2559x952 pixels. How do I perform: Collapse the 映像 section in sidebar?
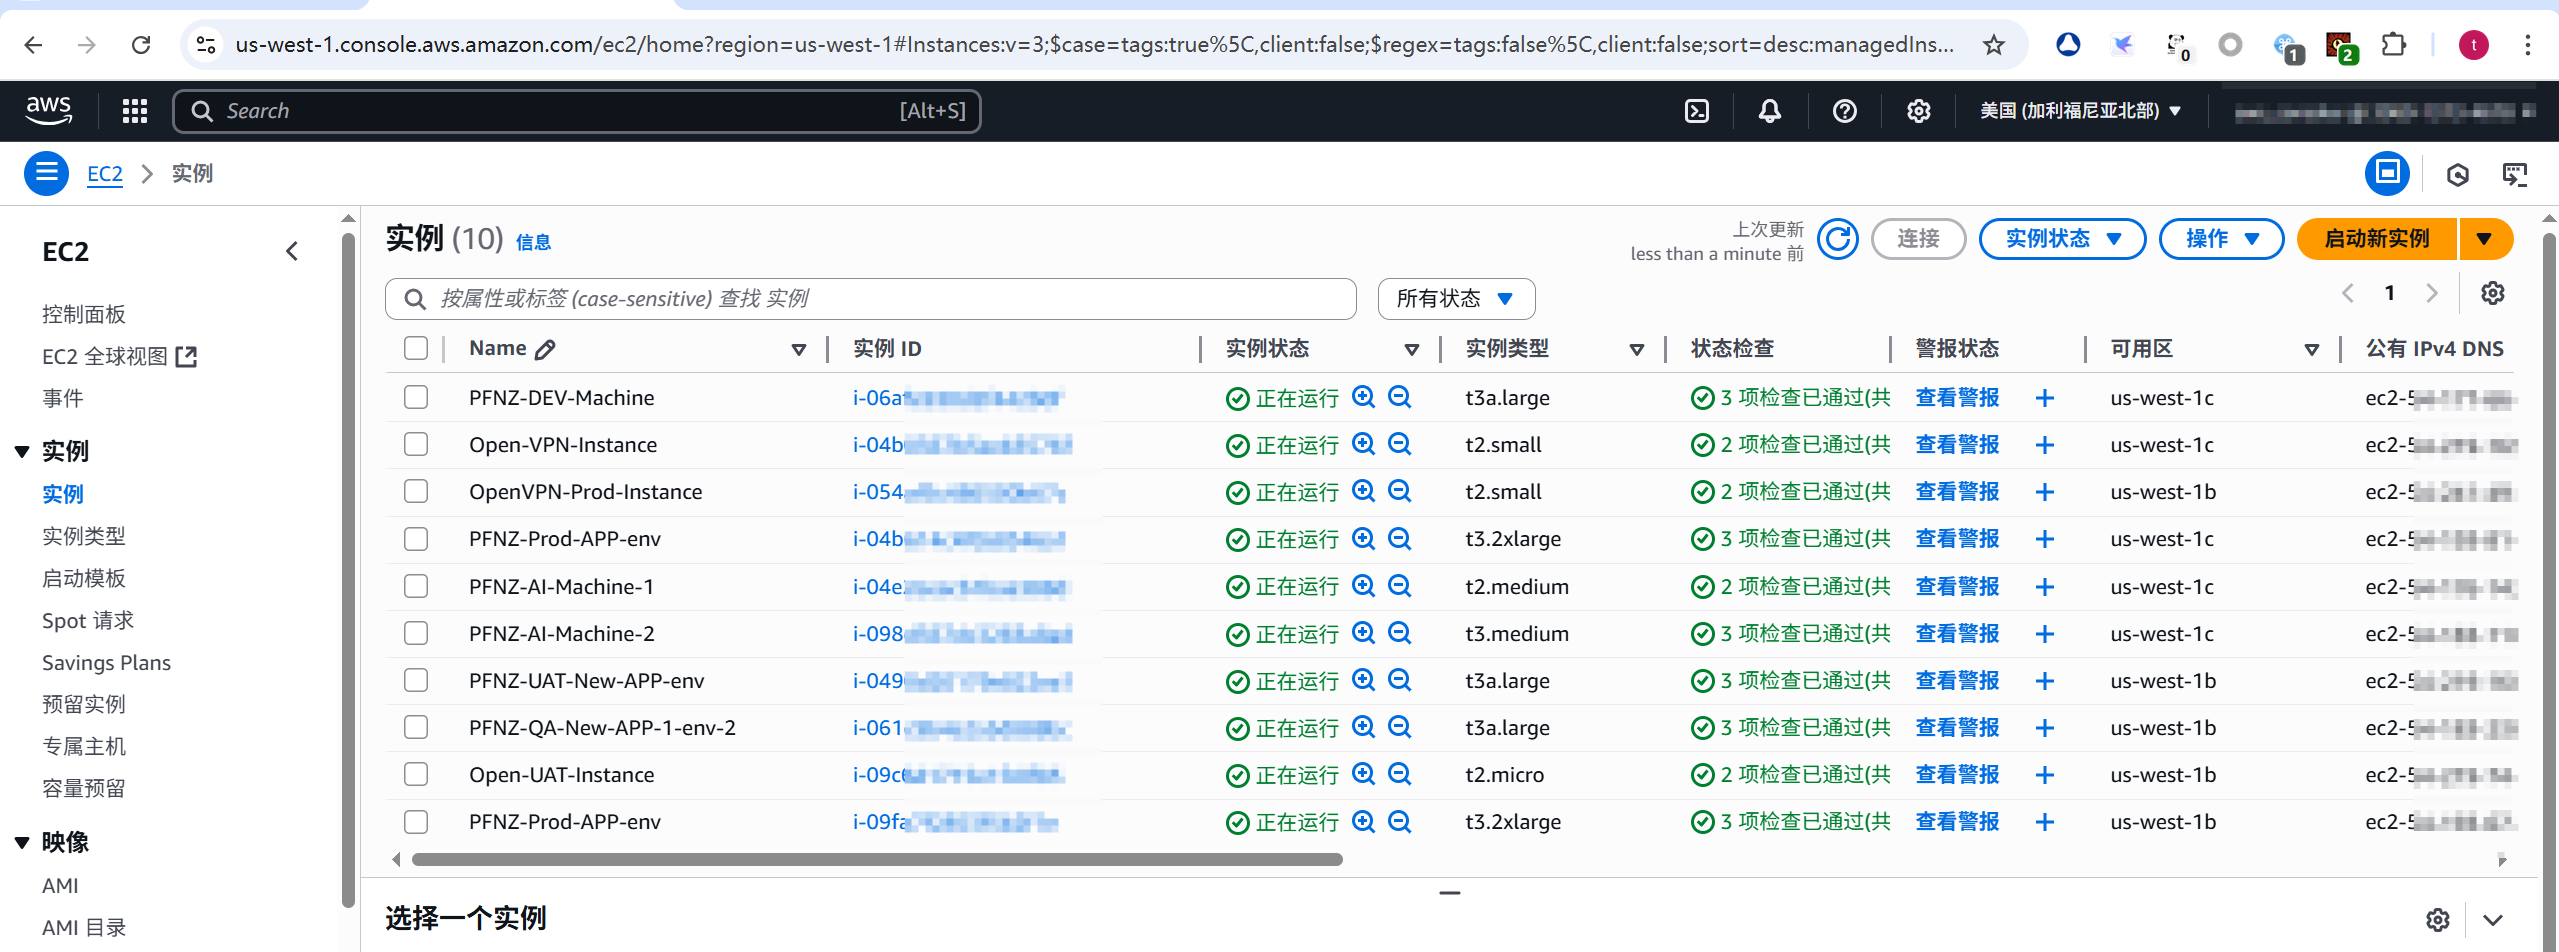[22, 843]
